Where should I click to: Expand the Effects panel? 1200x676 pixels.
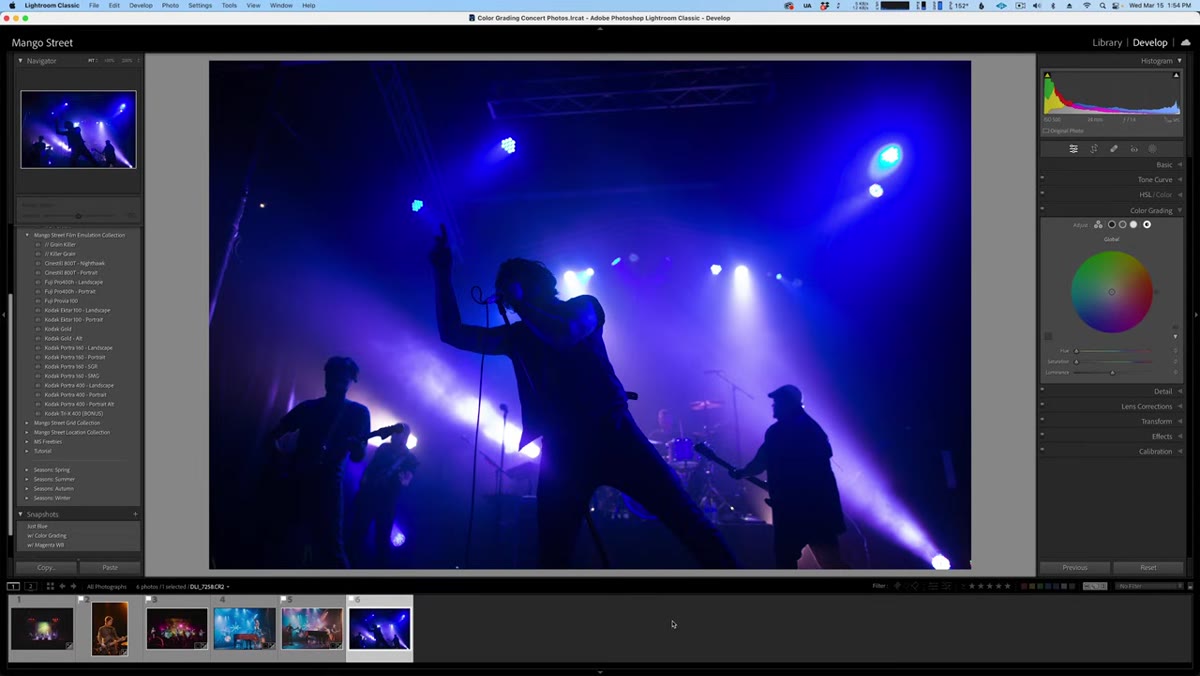[1180, 436]
